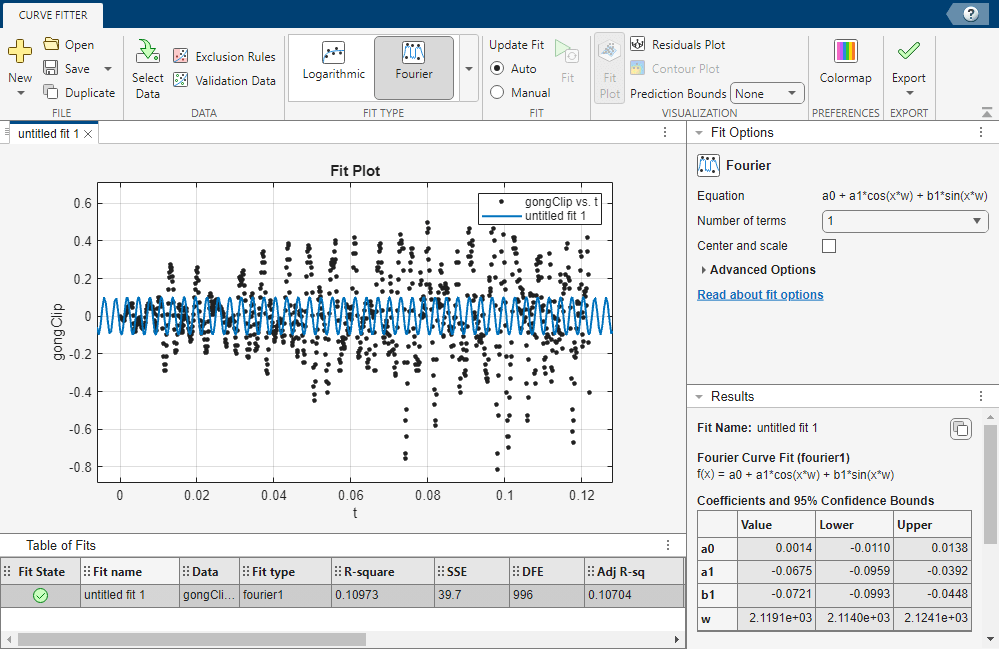Open the Prediction Bounds dropdown

click(x=767, y=94)
